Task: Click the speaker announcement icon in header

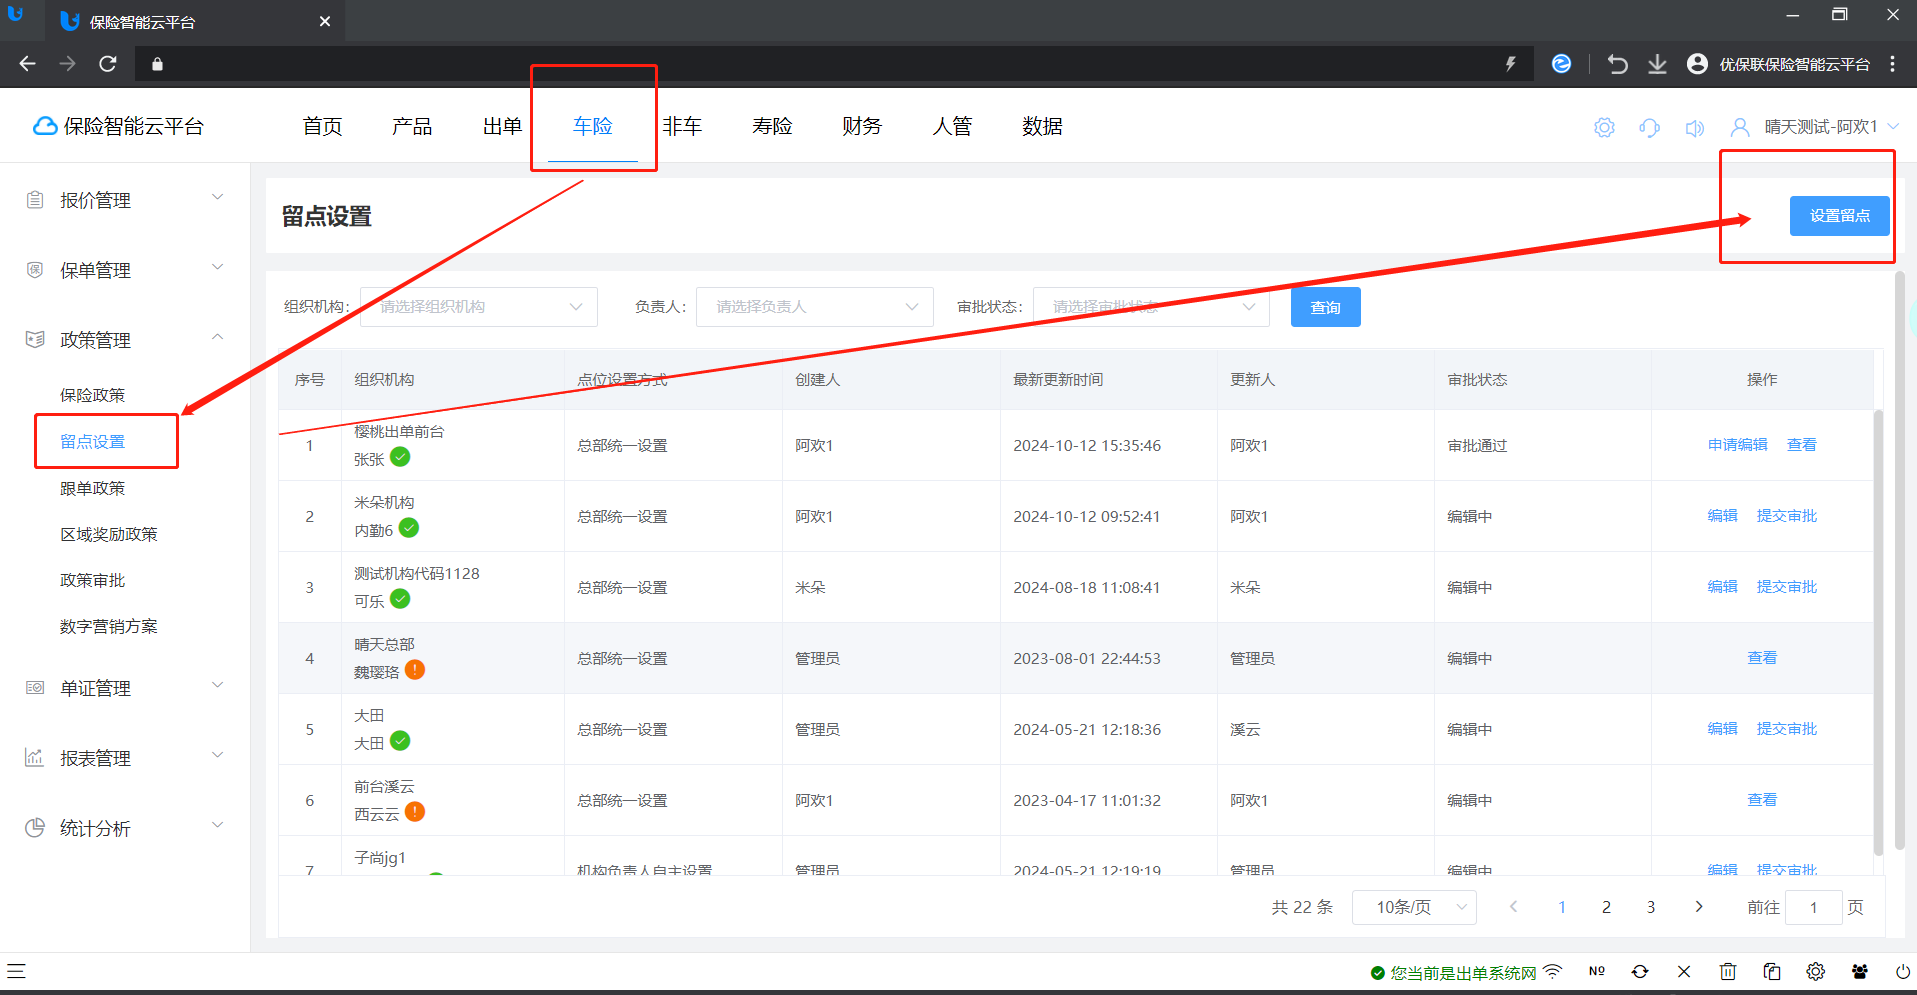Action: (1694, 127)
